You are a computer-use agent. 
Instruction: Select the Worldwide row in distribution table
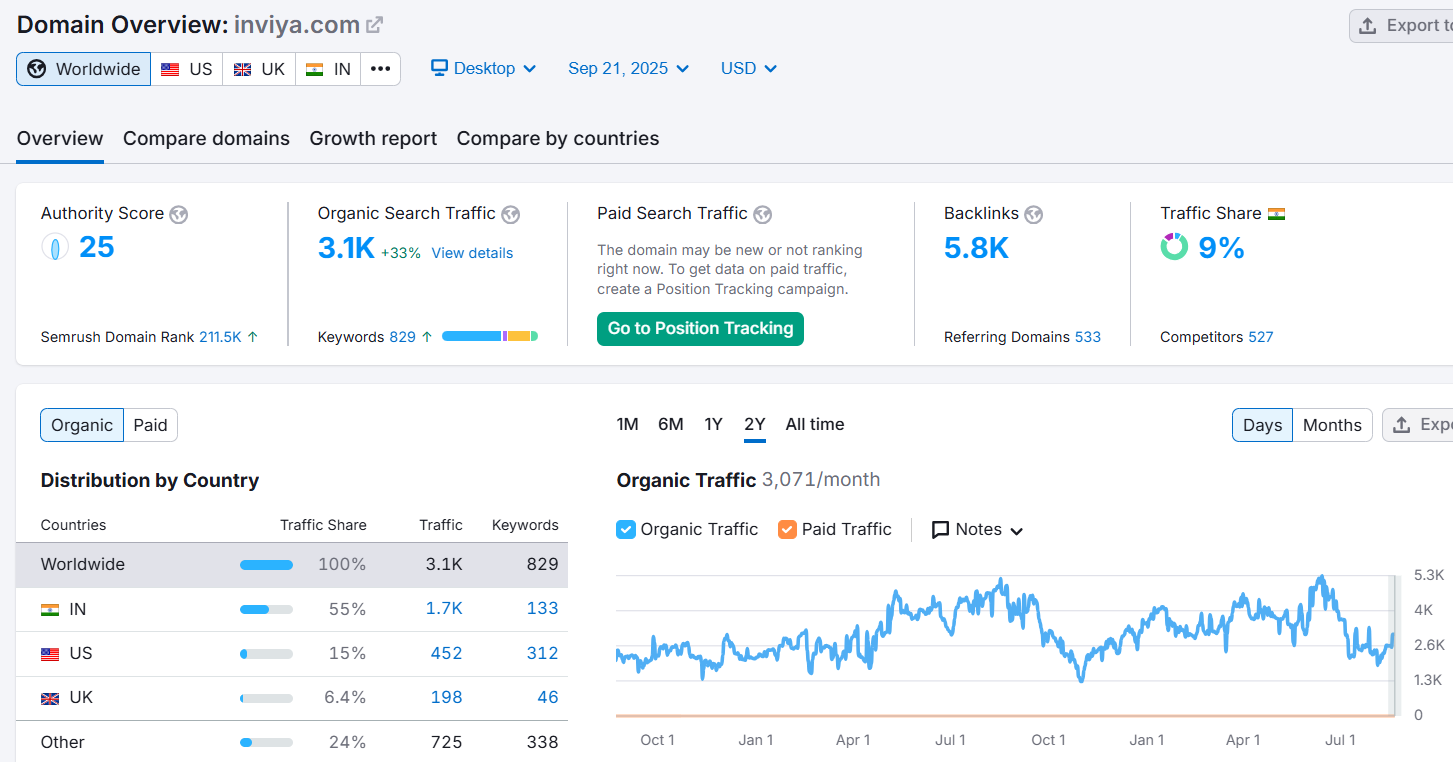point(292,565)
